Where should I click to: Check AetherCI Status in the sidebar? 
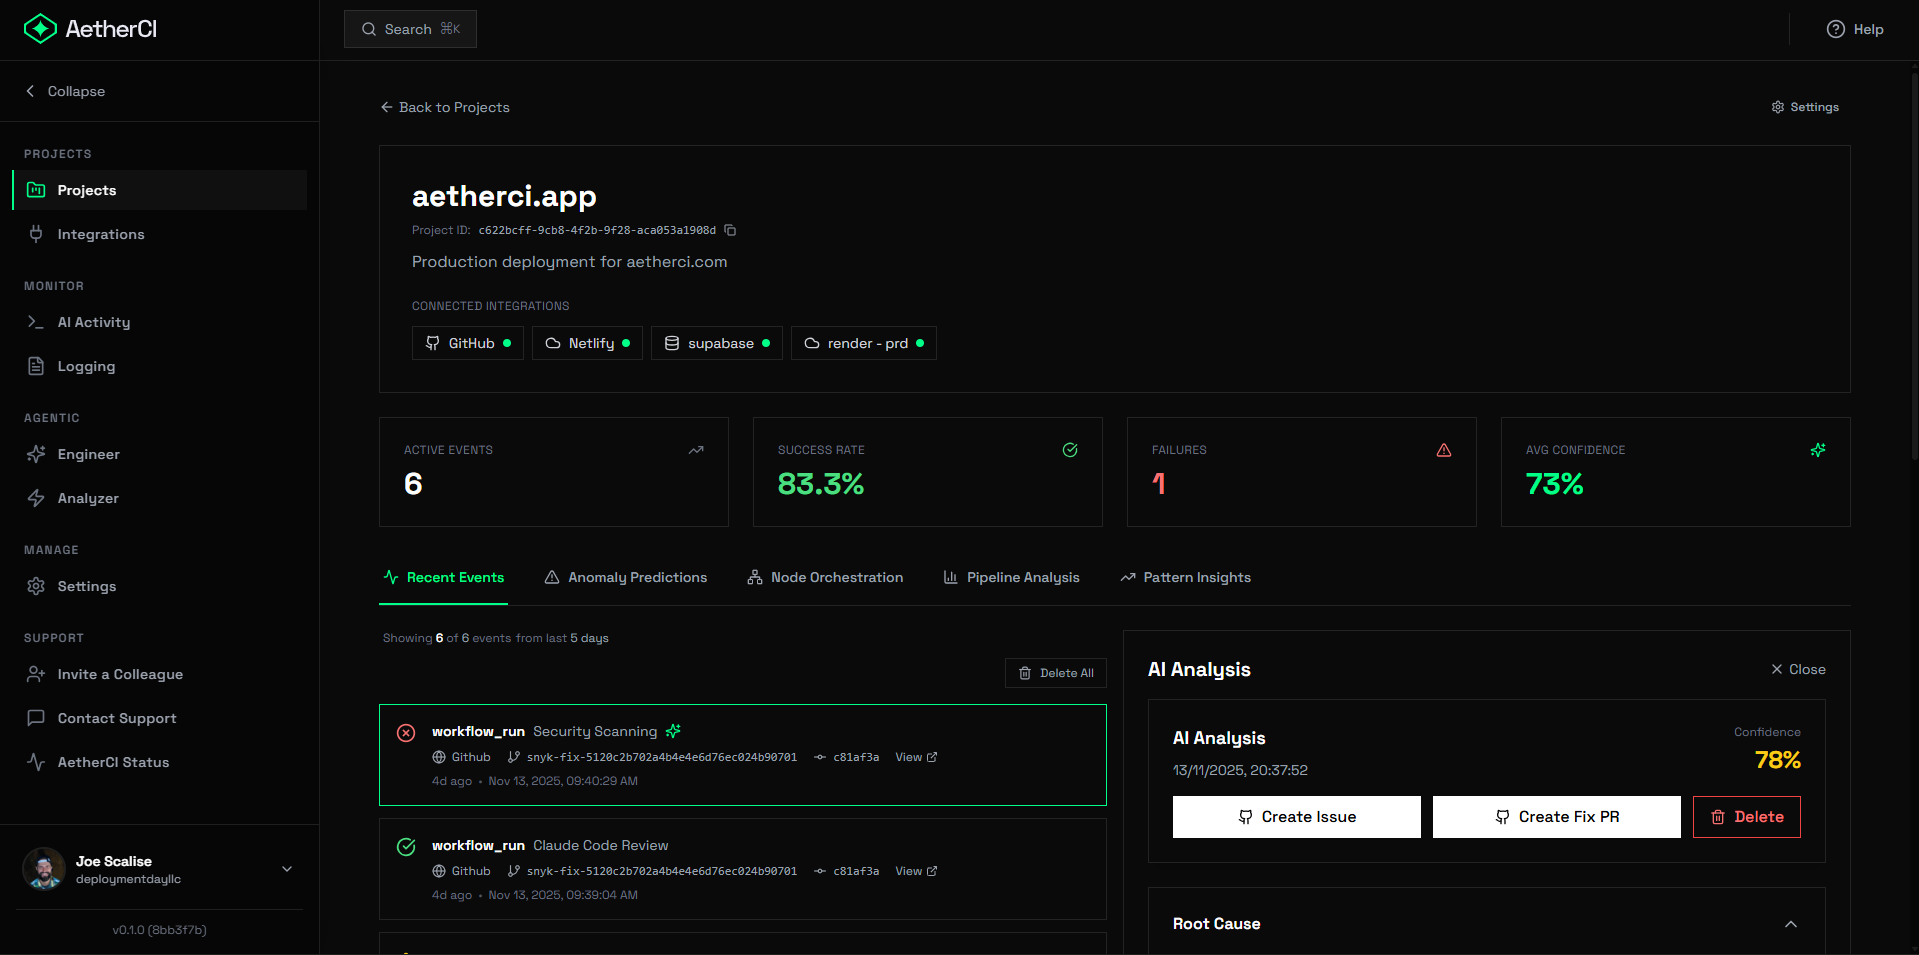coord(113,762)
